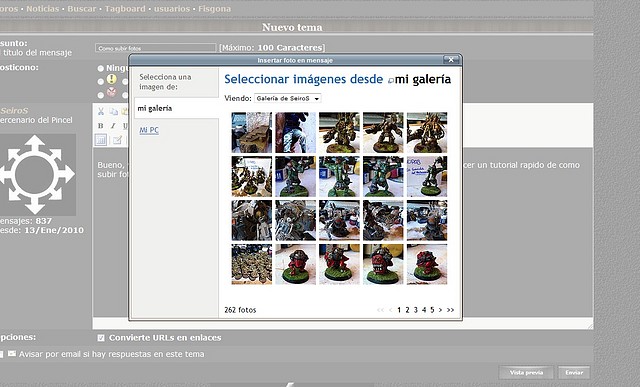Select radio button next to red posticon
The width and height of the screenshot is (640, 387).
(101, 95)
